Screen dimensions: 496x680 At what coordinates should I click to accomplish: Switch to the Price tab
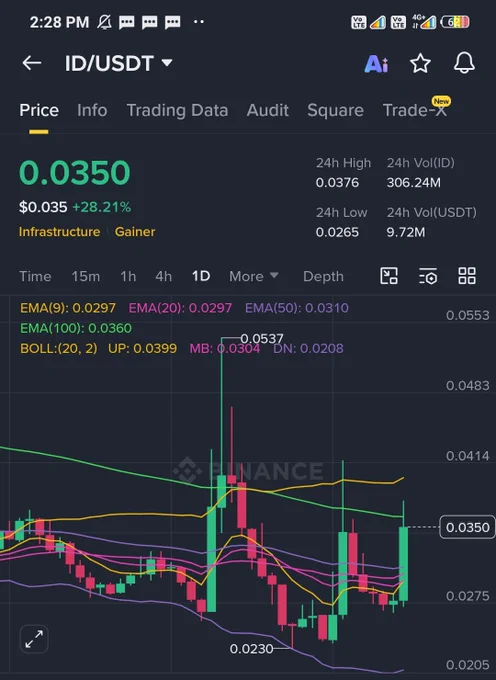39,110
